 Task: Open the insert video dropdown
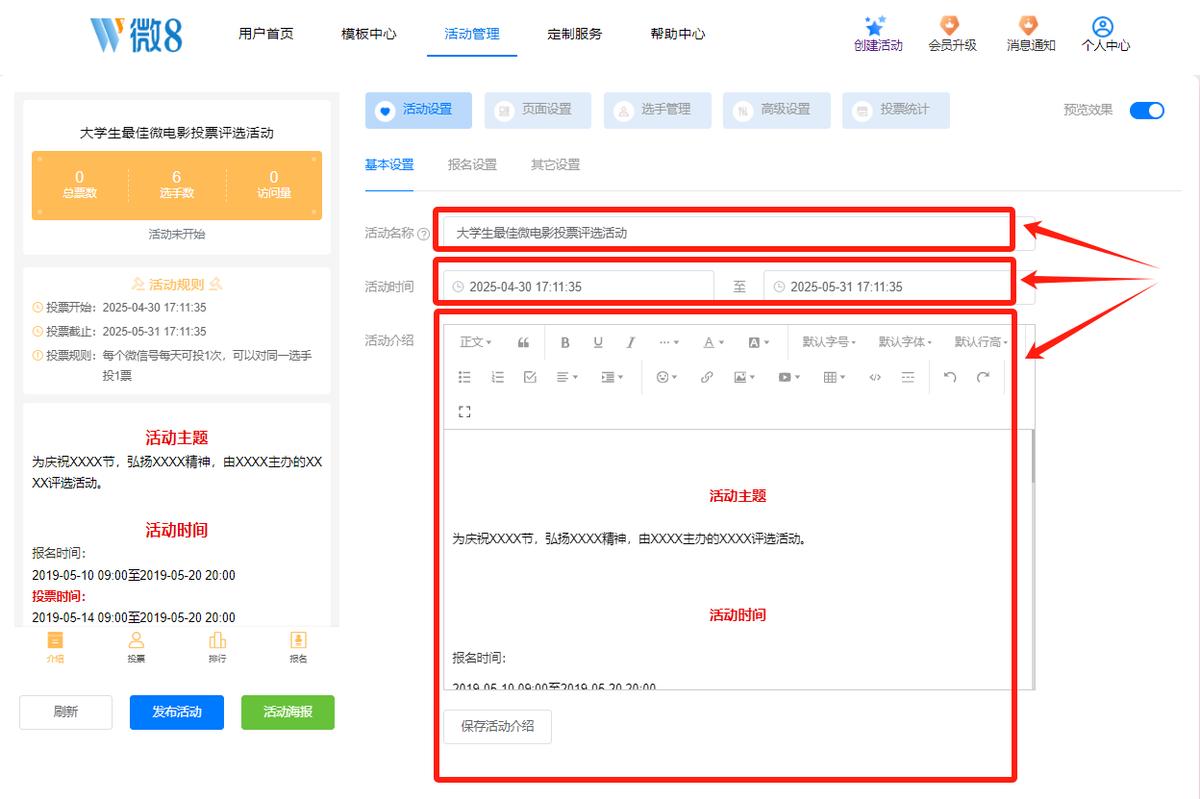click(789, 377)
